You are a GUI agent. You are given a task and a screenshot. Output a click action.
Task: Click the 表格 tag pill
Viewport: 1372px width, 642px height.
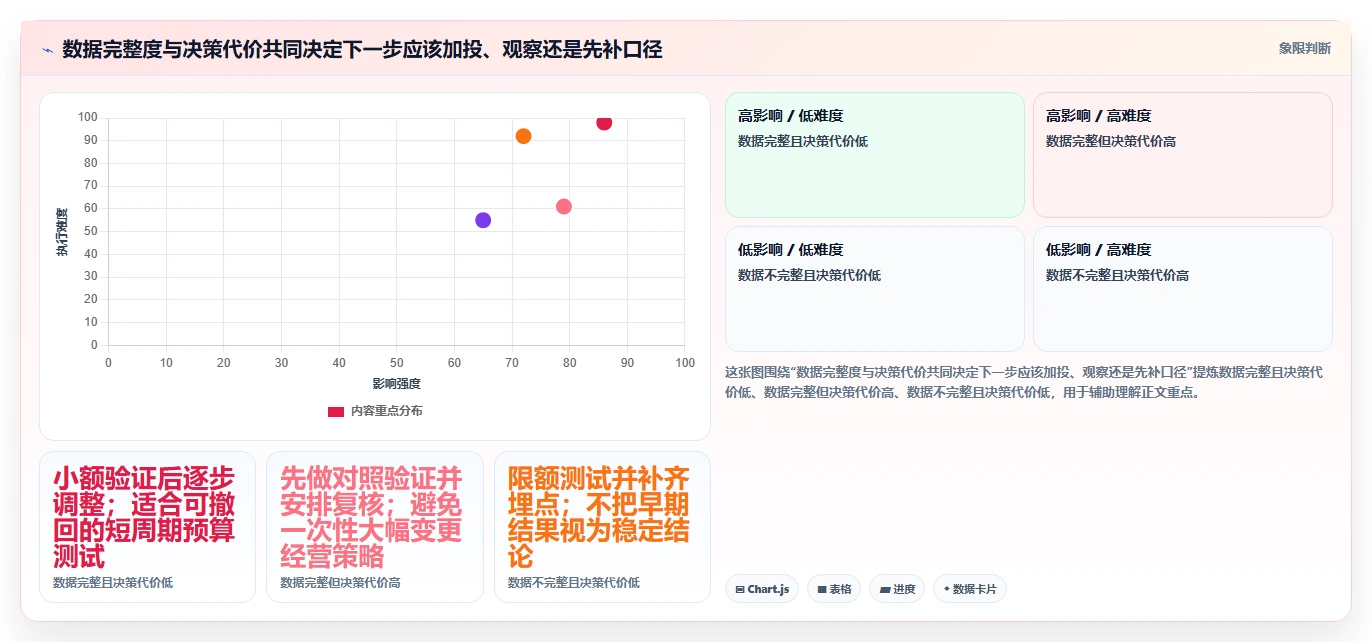(834, 589)
